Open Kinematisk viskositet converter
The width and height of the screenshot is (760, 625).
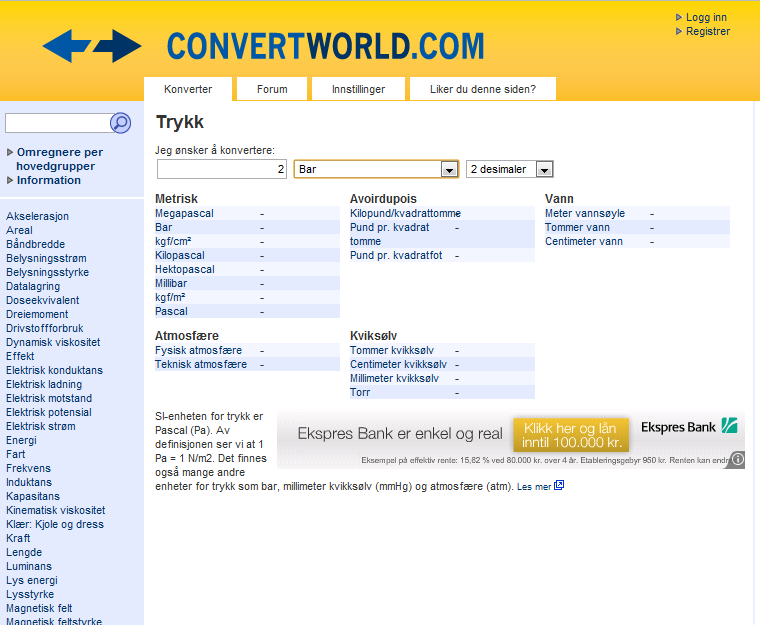point(56,511)
